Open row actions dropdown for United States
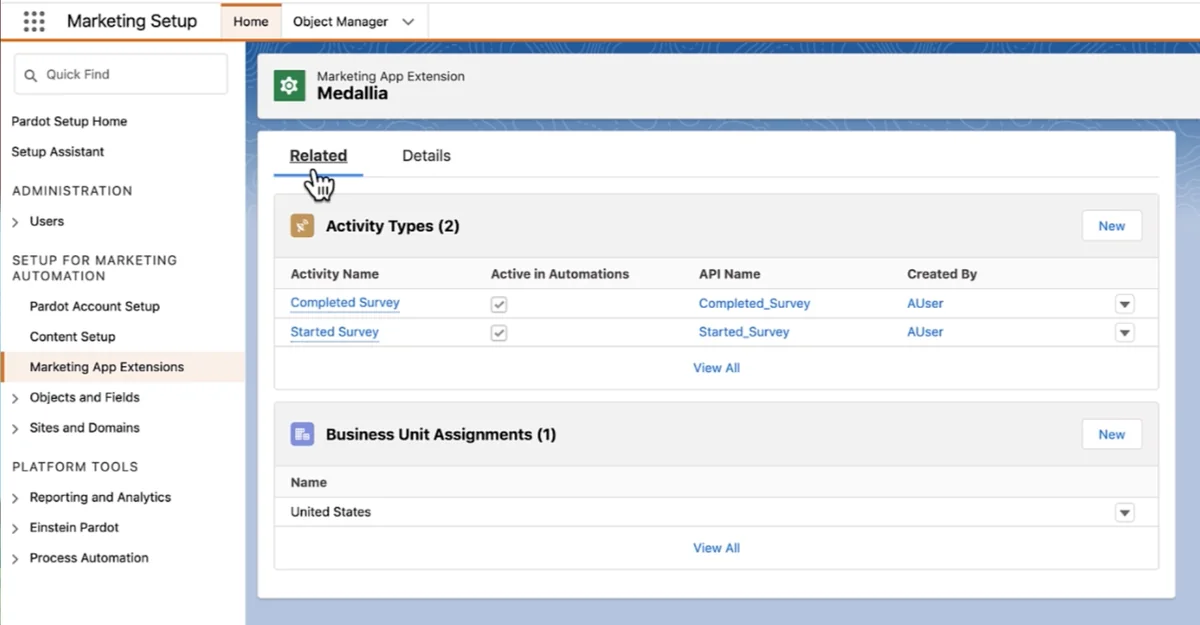The image size is (1200, 625). (x=1125, y=512)
